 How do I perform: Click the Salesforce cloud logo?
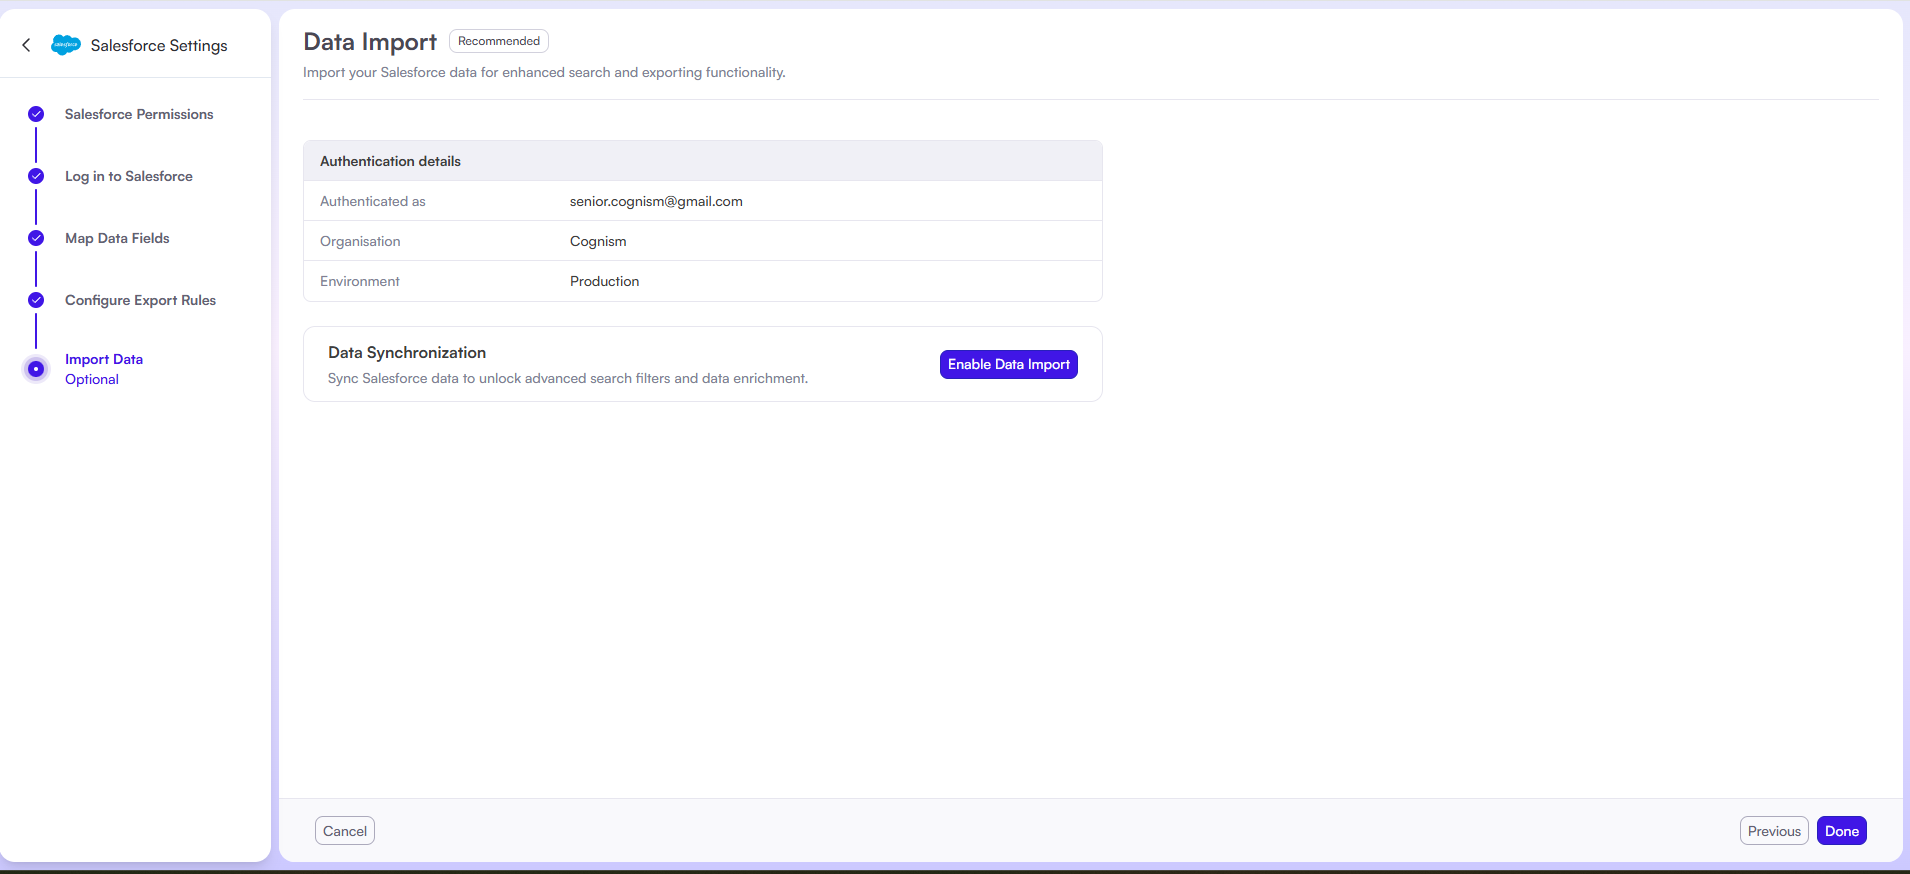(x=66, y=45)
